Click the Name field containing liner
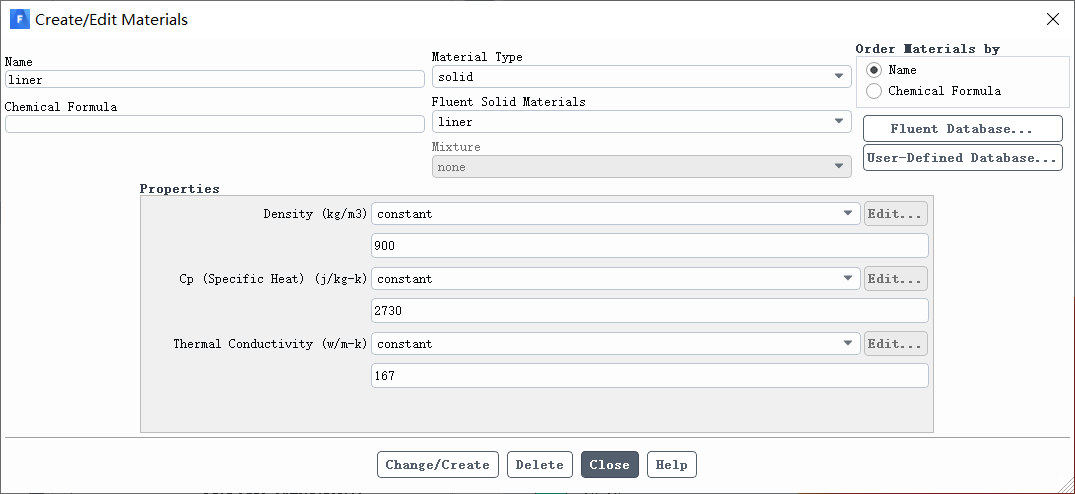 point(215,79)
